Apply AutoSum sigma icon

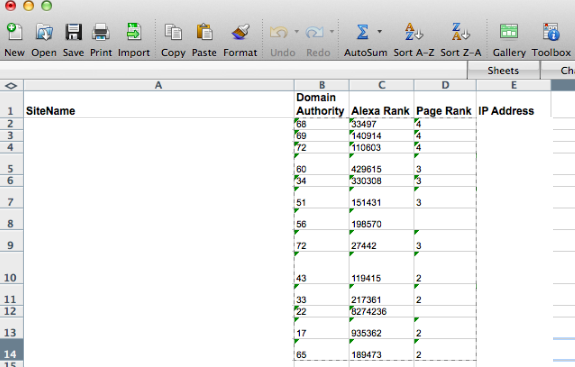[x=362, y=32]
